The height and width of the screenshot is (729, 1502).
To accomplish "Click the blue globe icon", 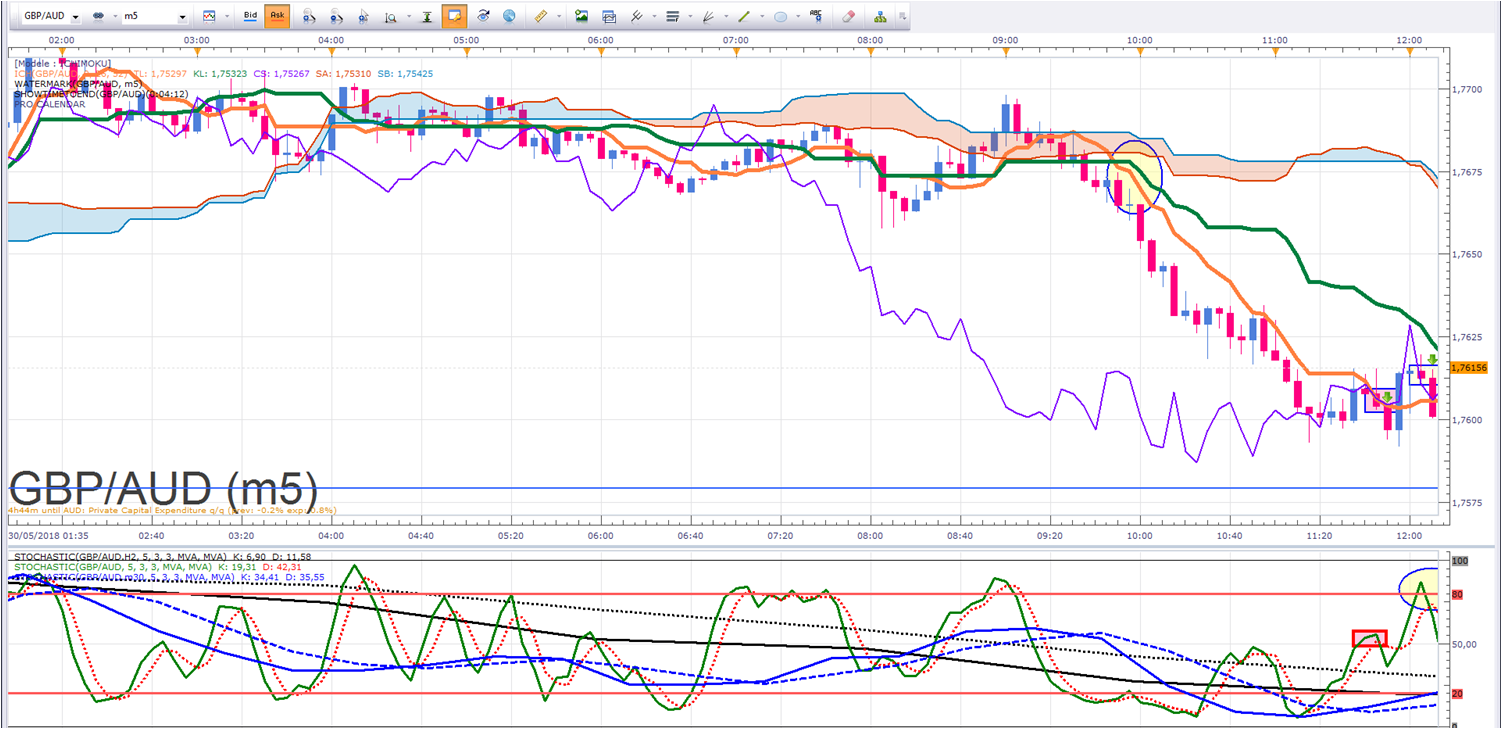I will pos(510,17).
